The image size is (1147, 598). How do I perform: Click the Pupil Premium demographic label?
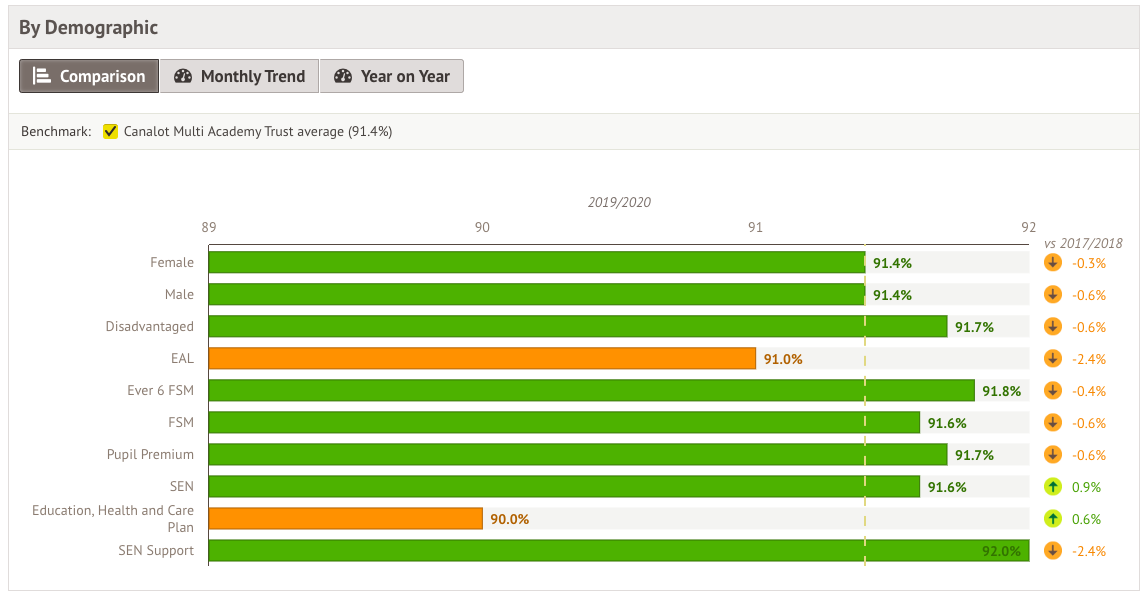click(x=150, y=455)
